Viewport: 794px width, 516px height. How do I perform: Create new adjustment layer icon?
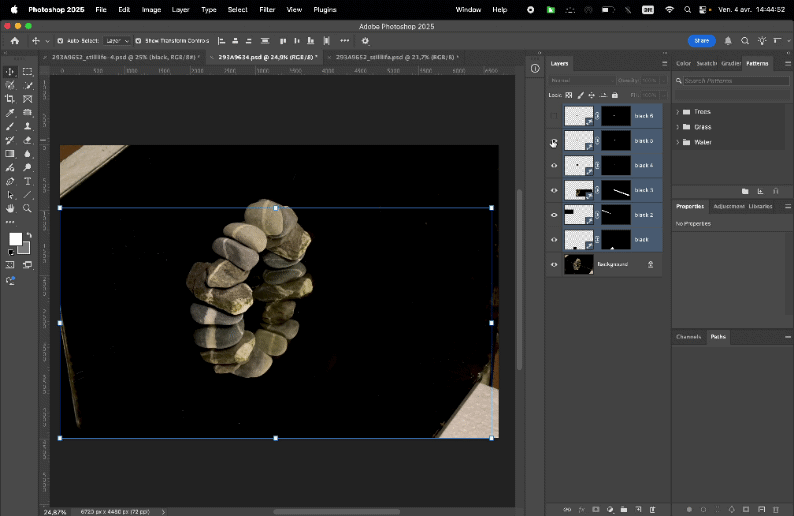pyautogui.click(x=610, y=509)
